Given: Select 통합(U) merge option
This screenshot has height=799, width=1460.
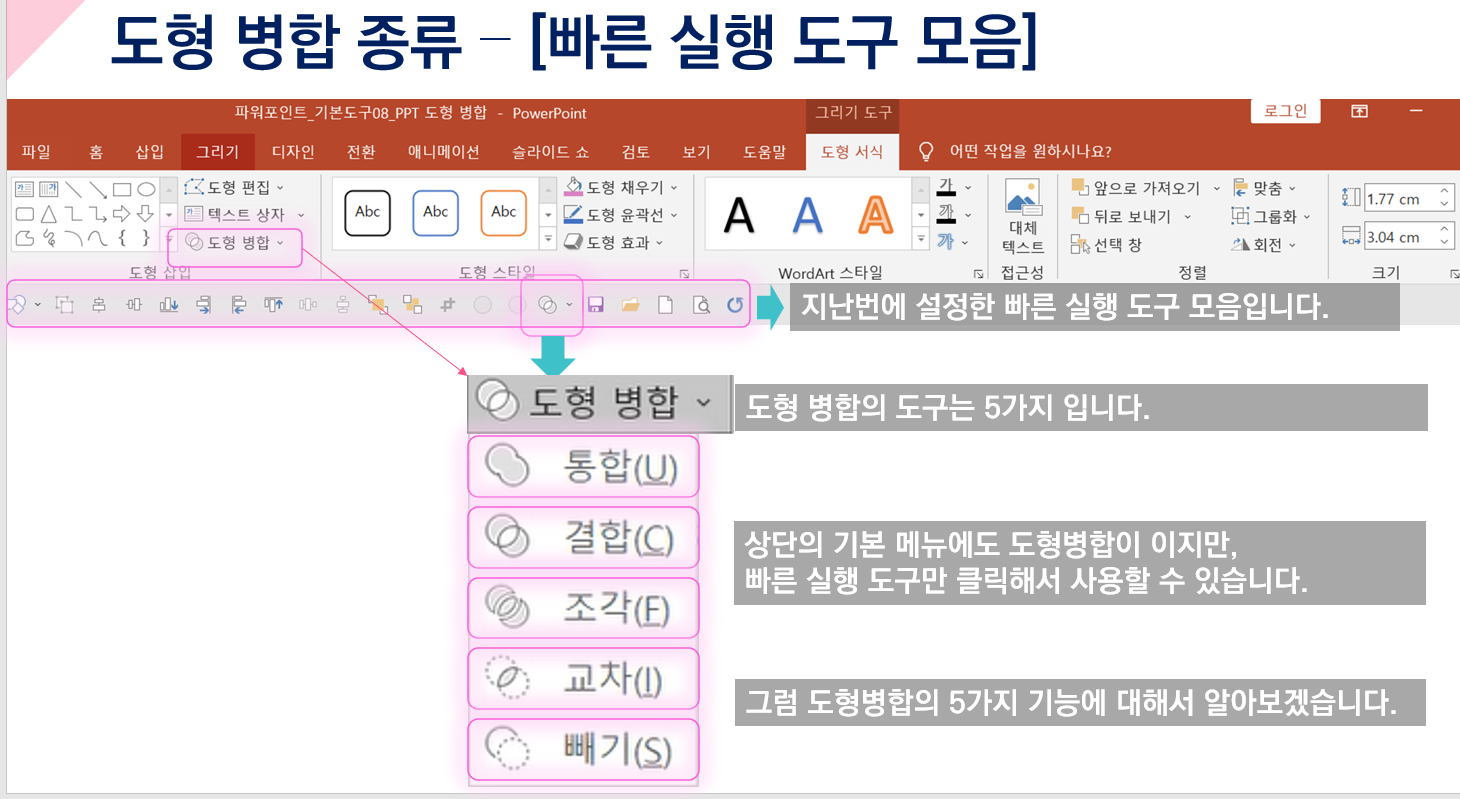Looking at the screenshot, I should (583, 466).
